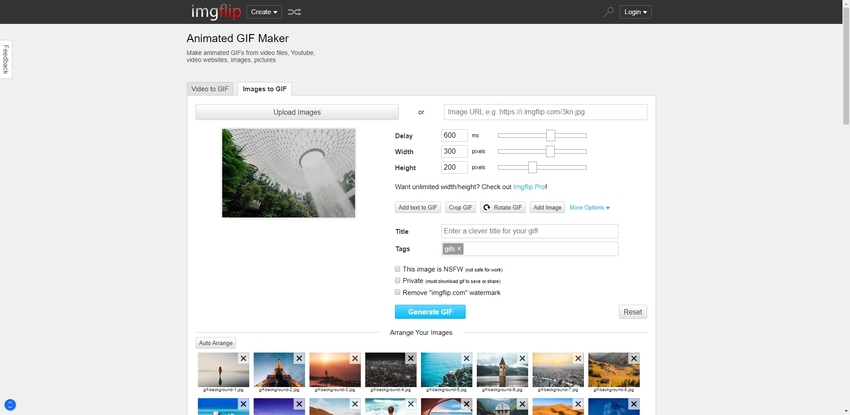This screenshot has width=850, height=415.
Task: Click the Rotate GIF button
Action: [x=503, y=208]
